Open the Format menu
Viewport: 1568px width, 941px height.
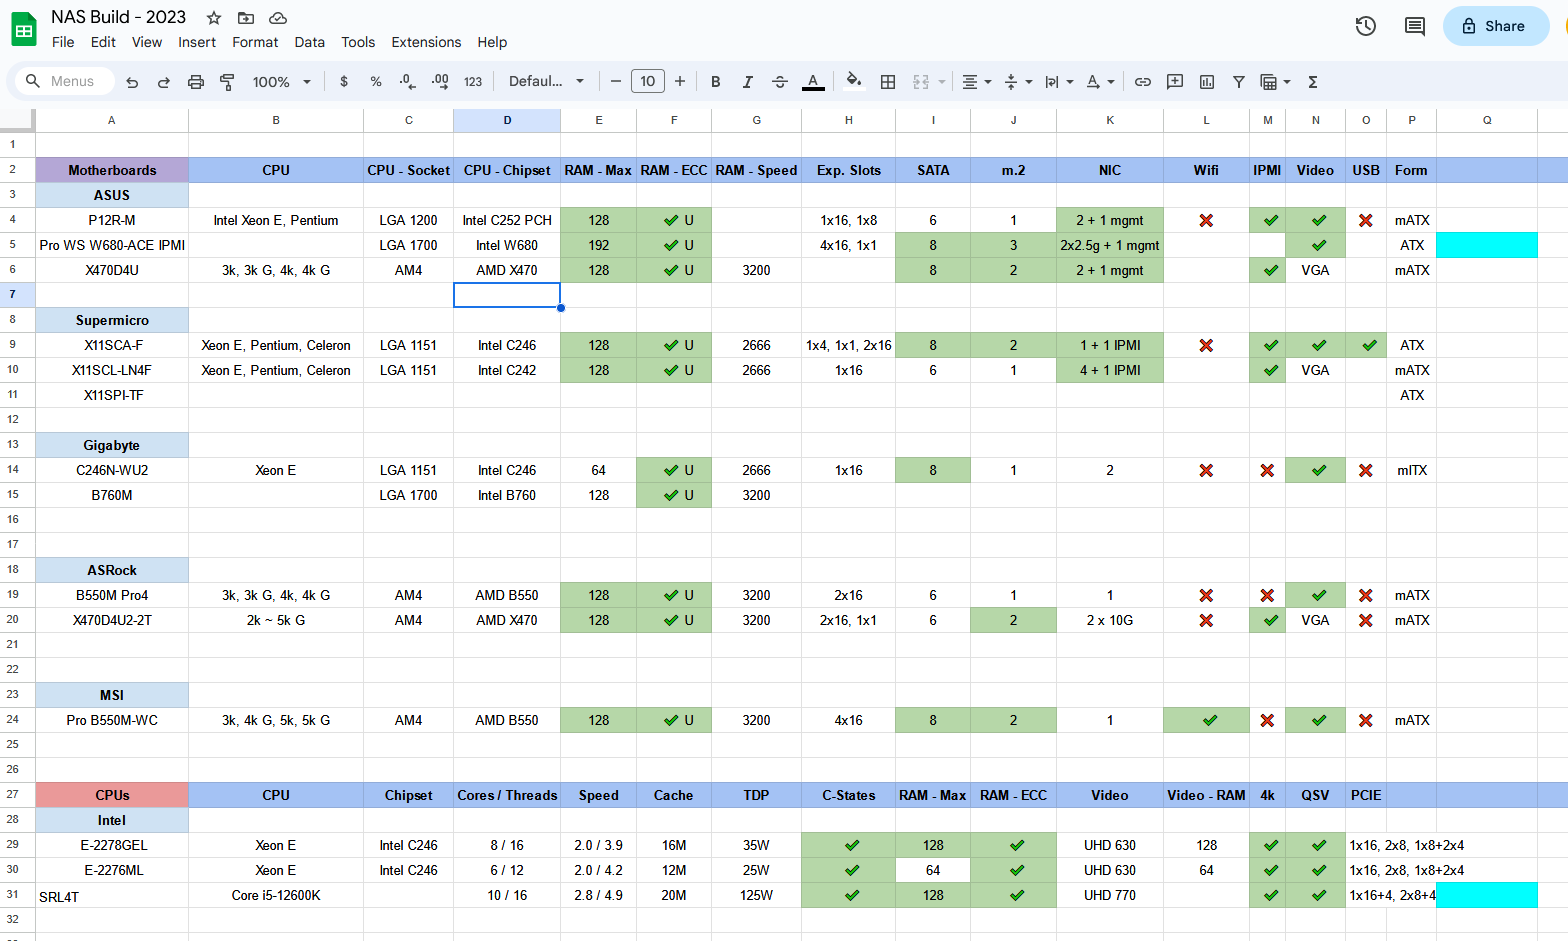[x=255, y=42]
